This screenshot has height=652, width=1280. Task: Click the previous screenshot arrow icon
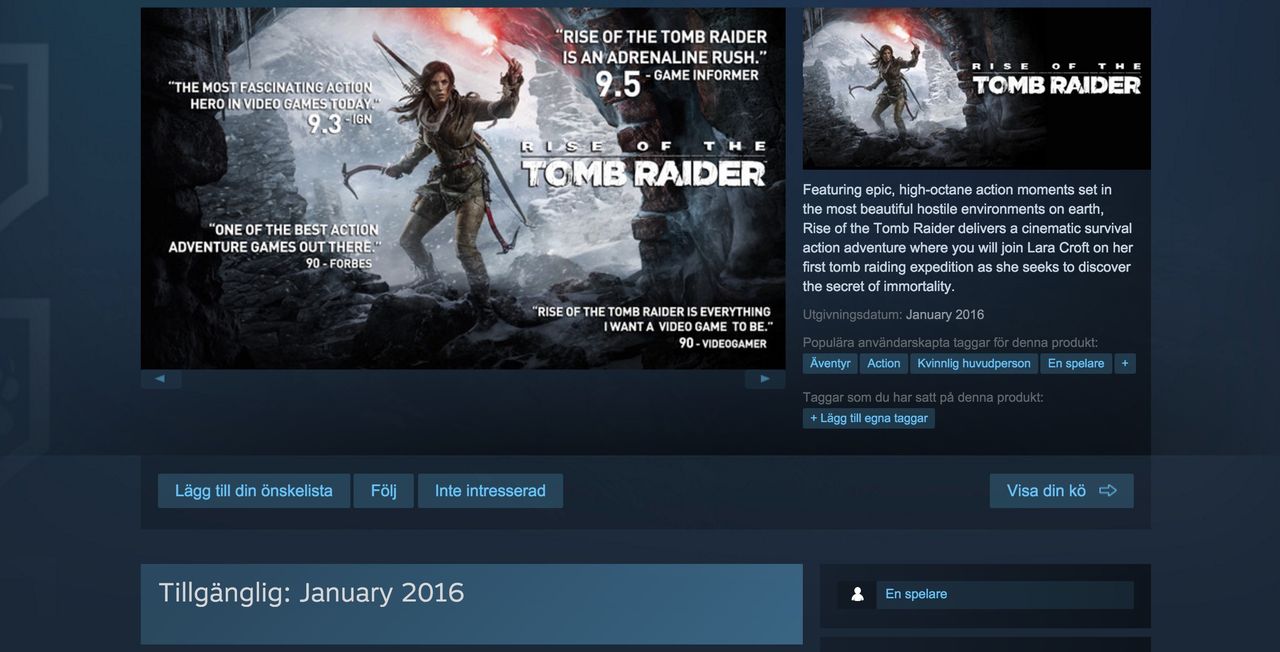158,378
